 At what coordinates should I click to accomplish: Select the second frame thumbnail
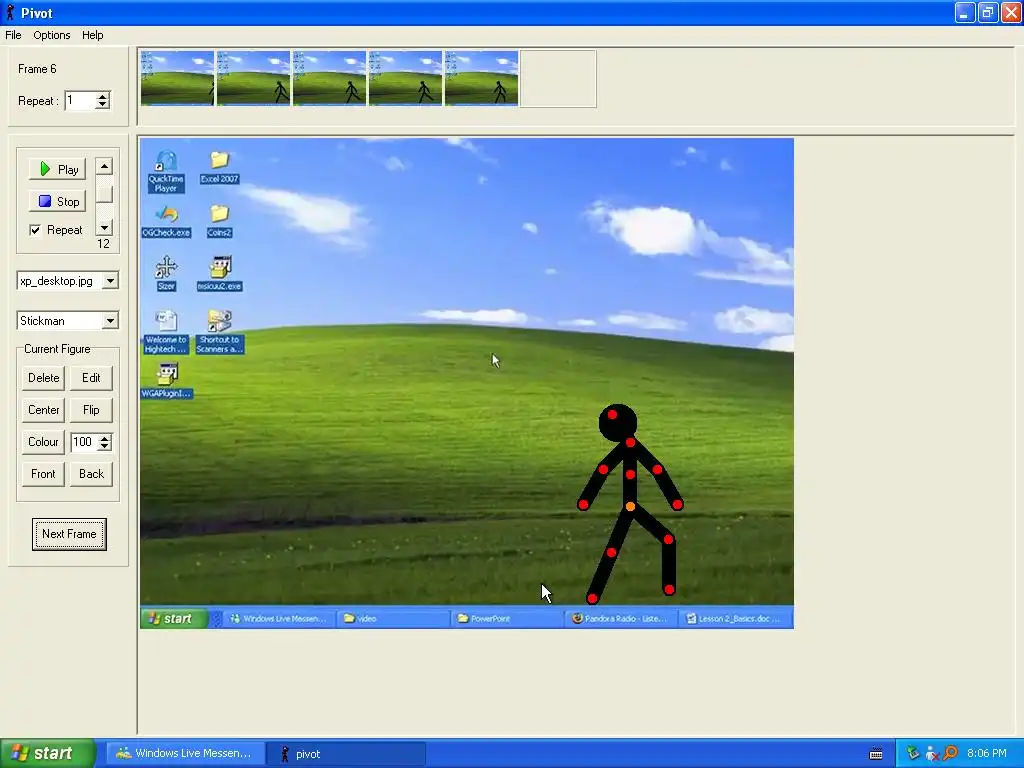point(253,78)
